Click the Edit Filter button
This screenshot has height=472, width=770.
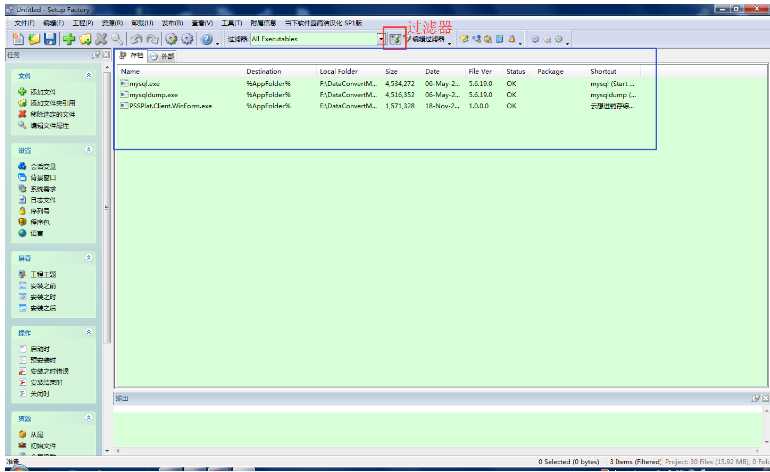coord(427,39)
